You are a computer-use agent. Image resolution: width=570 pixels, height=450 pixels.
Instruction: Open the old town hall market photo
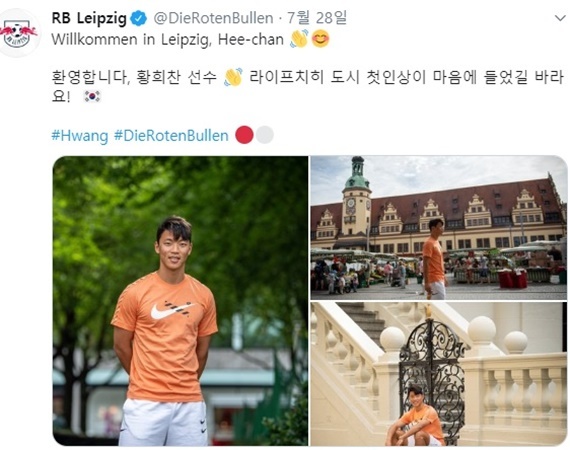[438, 228]
